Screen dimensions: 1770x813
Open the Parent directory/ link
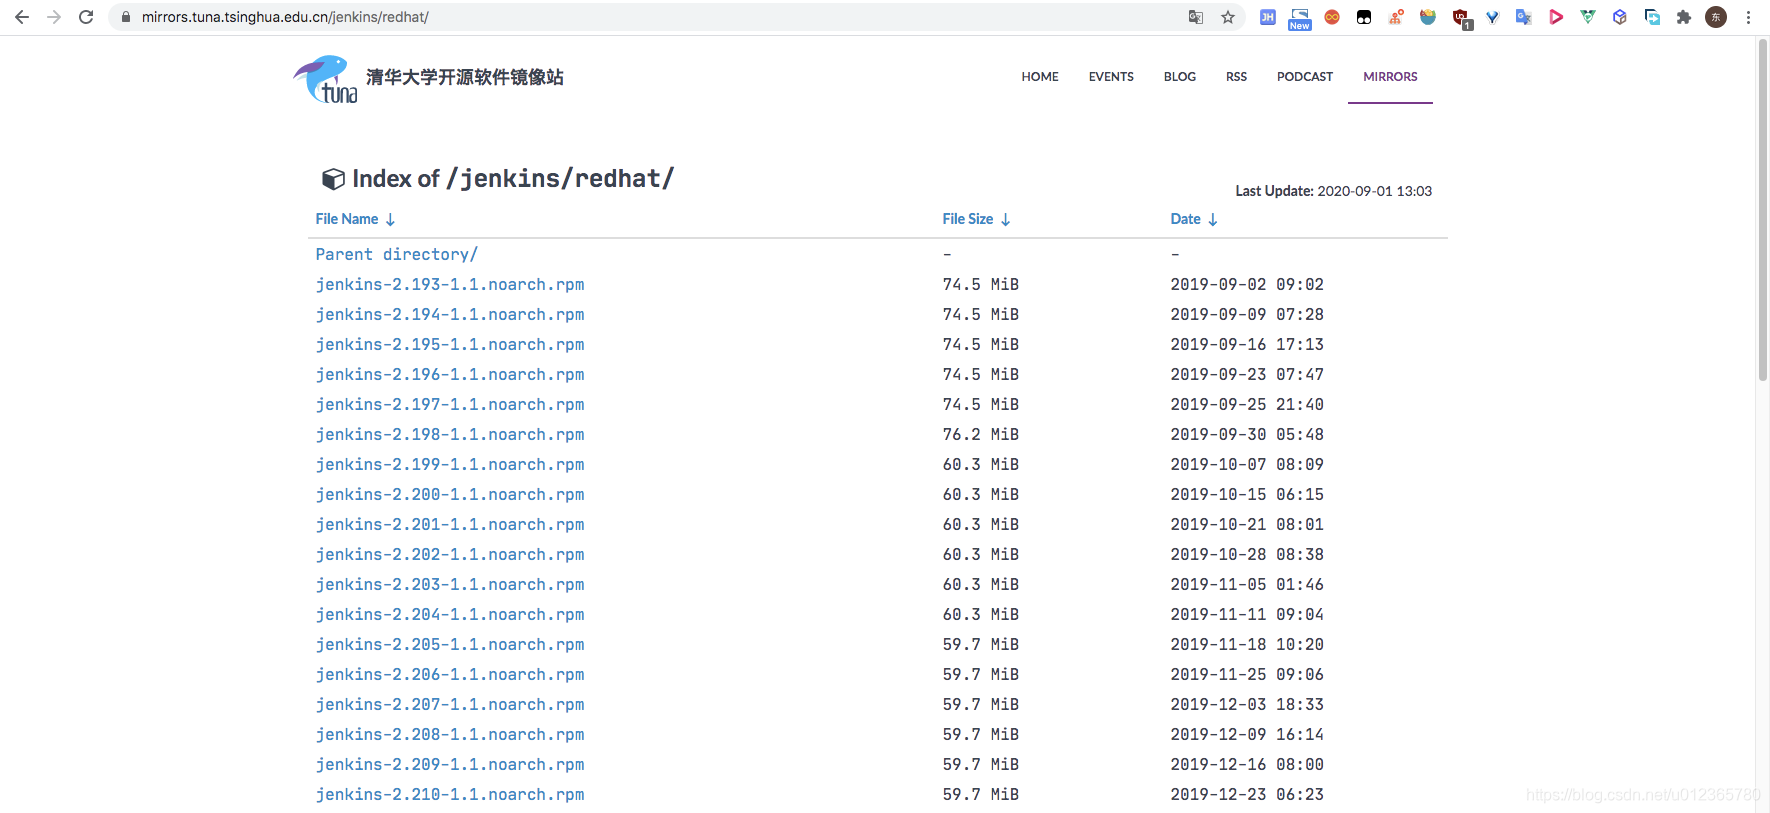coord(396,254)
